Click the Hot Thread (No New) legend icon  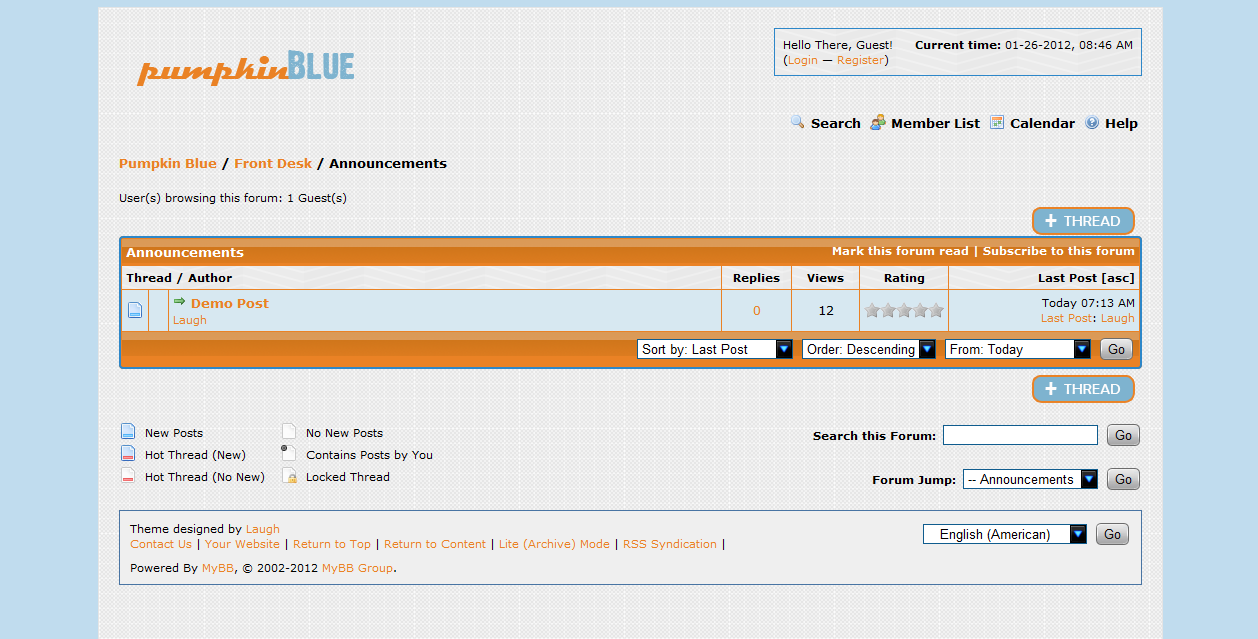click(x=128, y=476)
